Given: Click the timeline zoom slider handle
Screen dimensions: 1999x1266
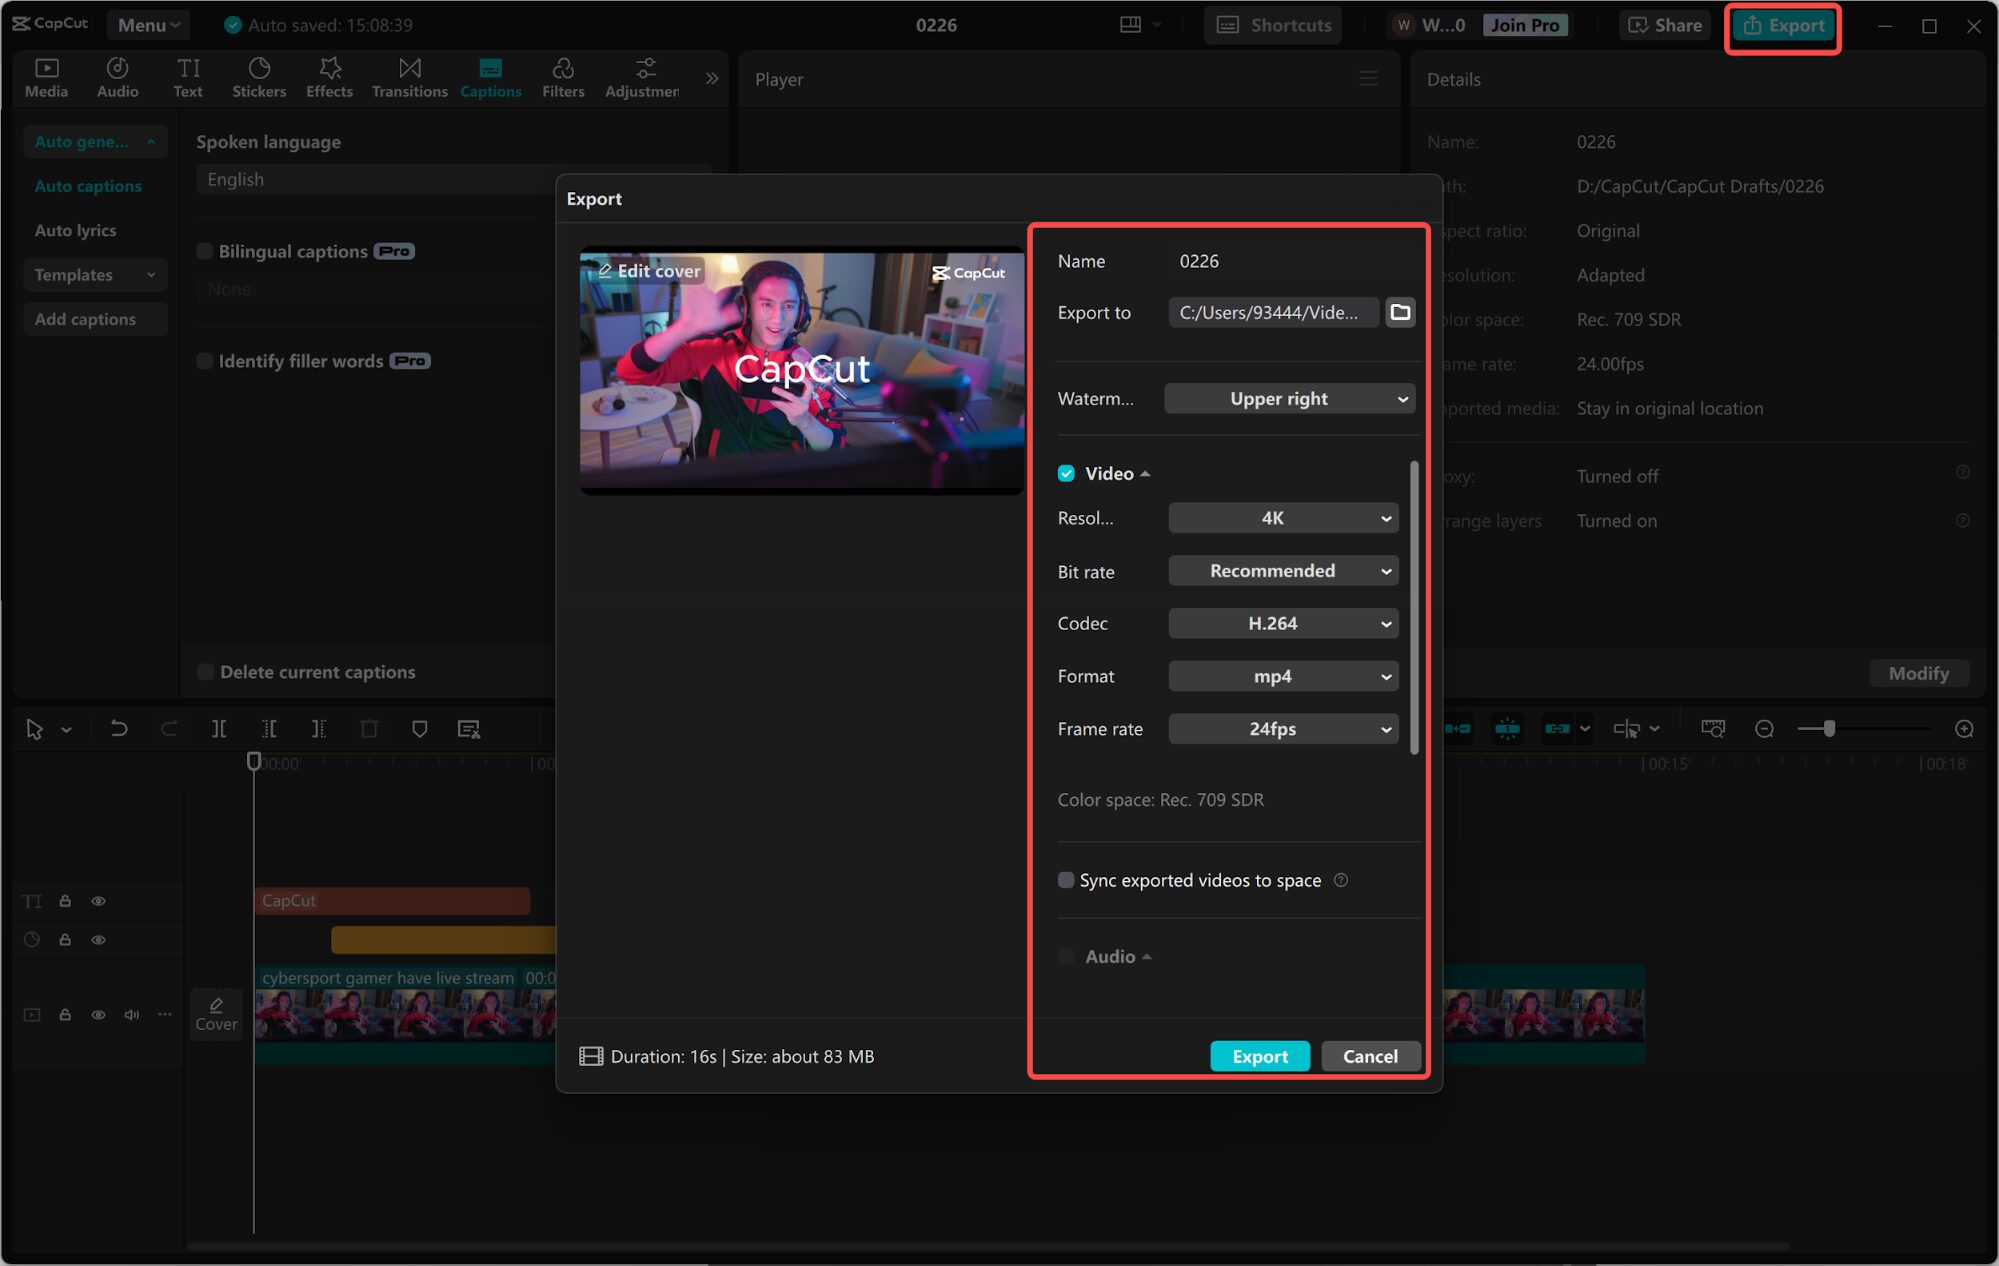Looking at the screenshot, I should click(x=1829, y=729).
